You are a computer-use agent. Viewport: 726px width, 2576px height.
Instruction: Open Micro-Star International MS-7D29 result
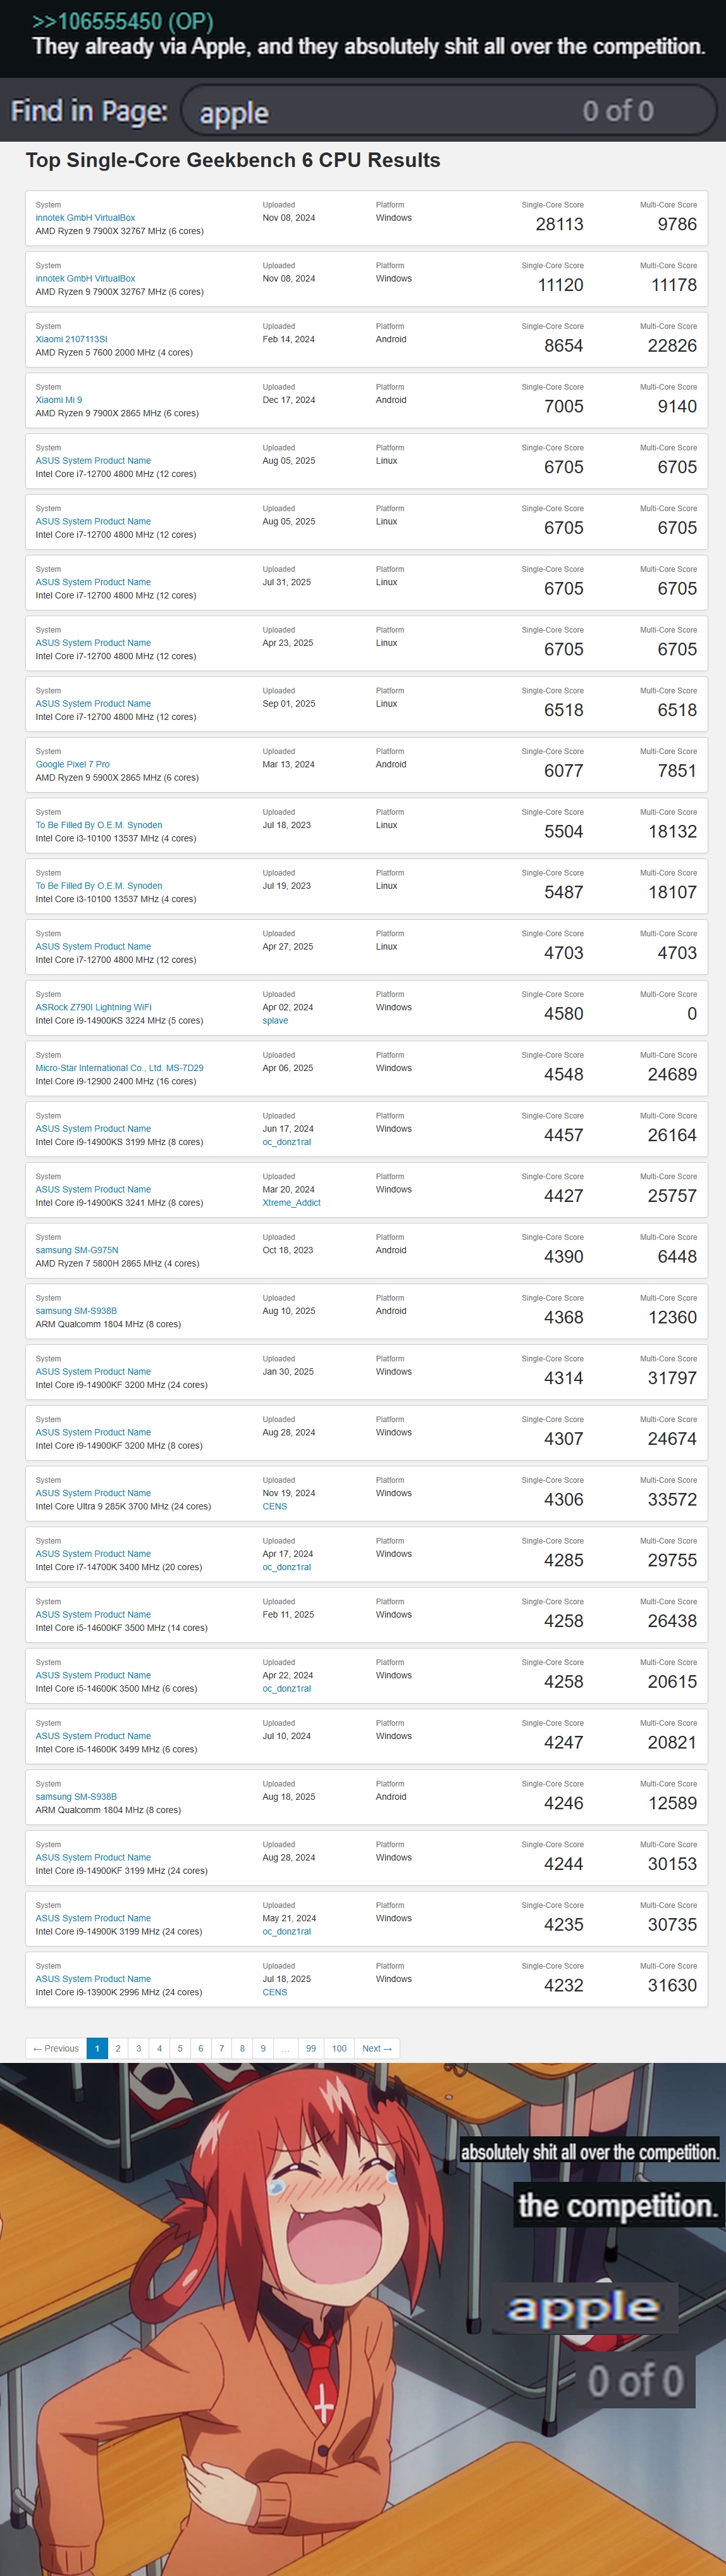(x=119, y=1068)
